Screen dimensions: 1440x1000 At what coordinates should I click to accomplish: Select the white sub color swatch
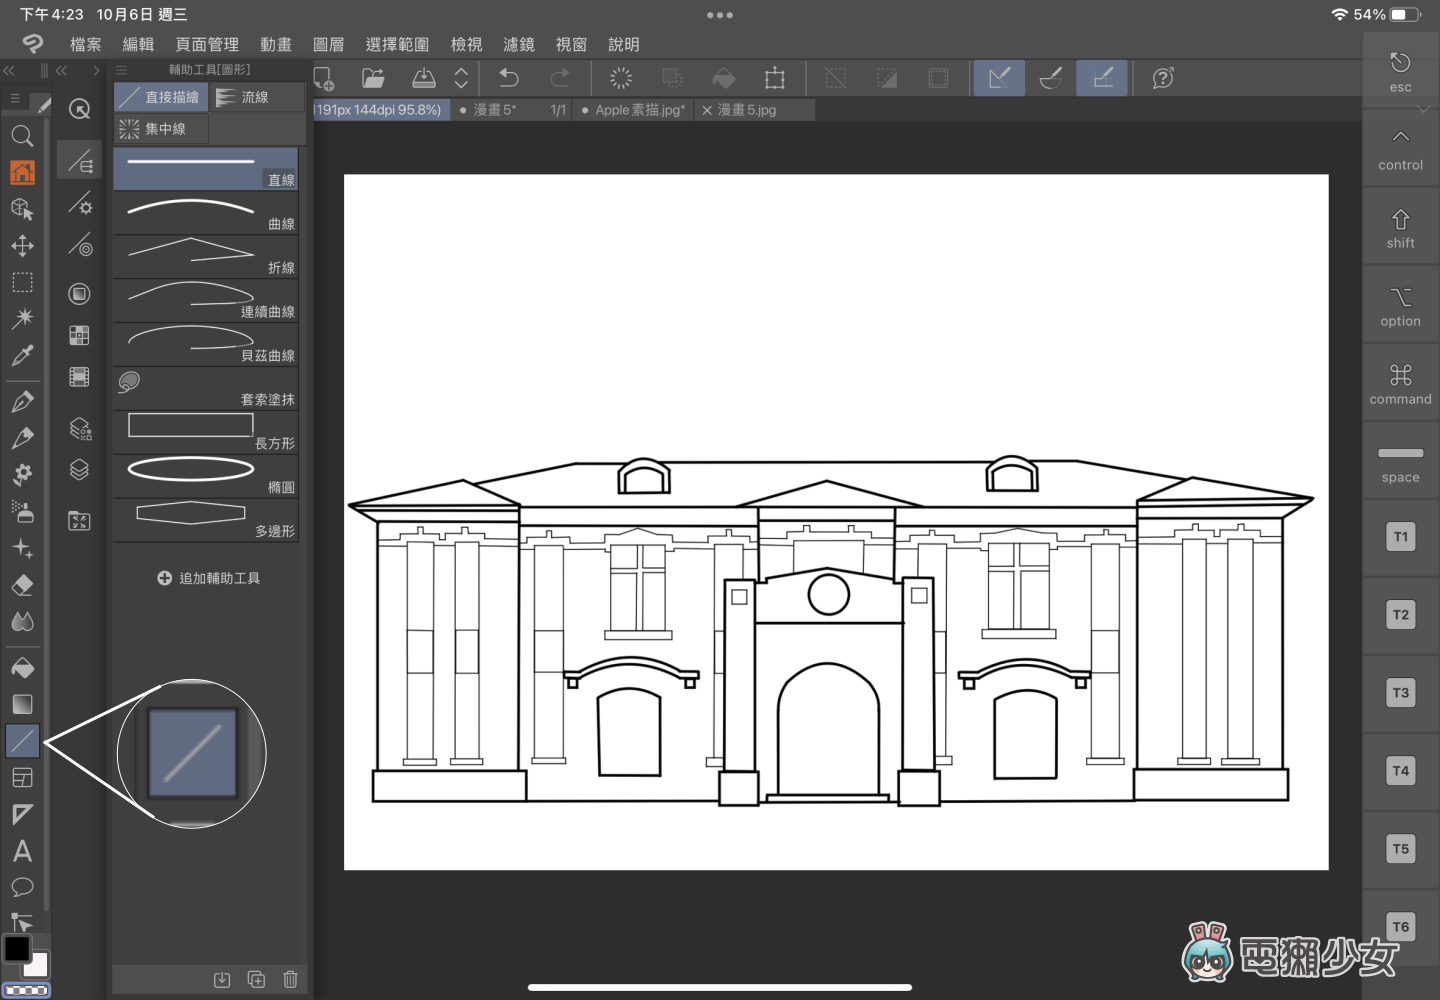[x=38, y=965]
